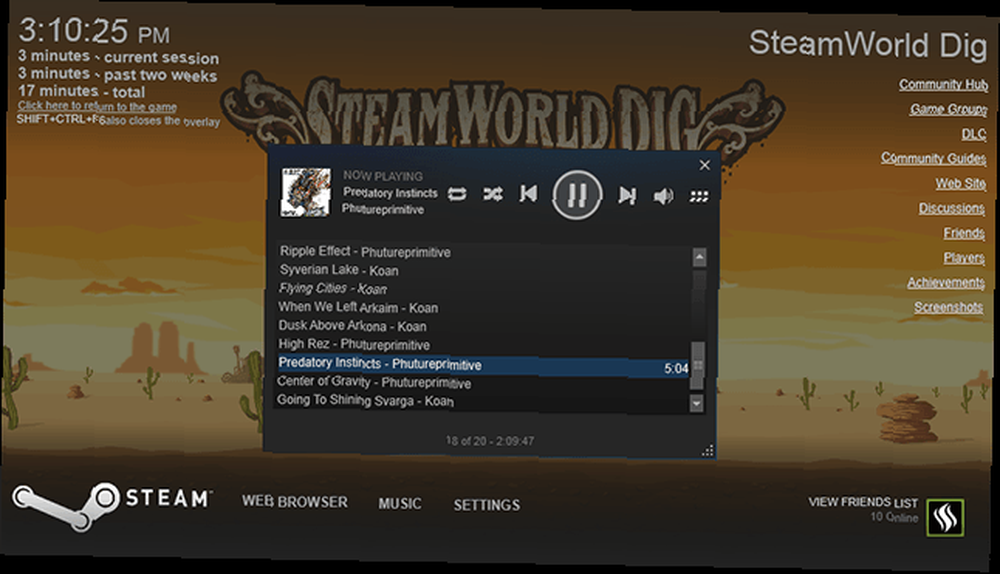The image size is (1000, 574).
Task: Click the volume speaker icon
Action: [663, 196]
